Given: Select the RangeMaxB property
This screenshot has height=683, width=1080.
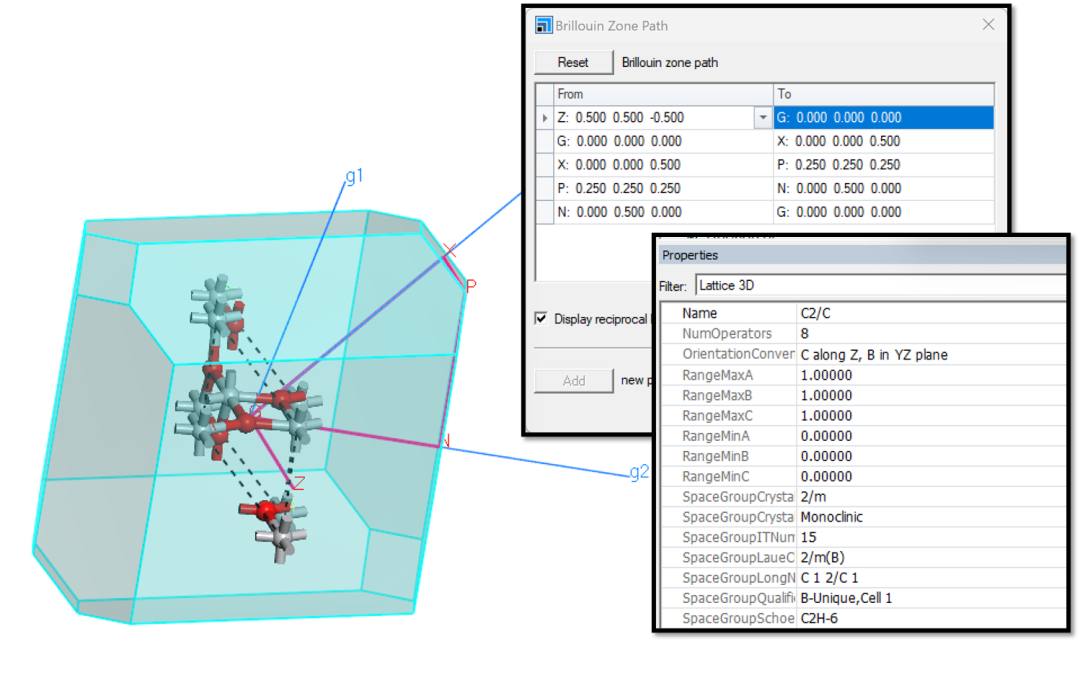Looking at the screenshot, I should pyautogui.click(x=863, y=395).
